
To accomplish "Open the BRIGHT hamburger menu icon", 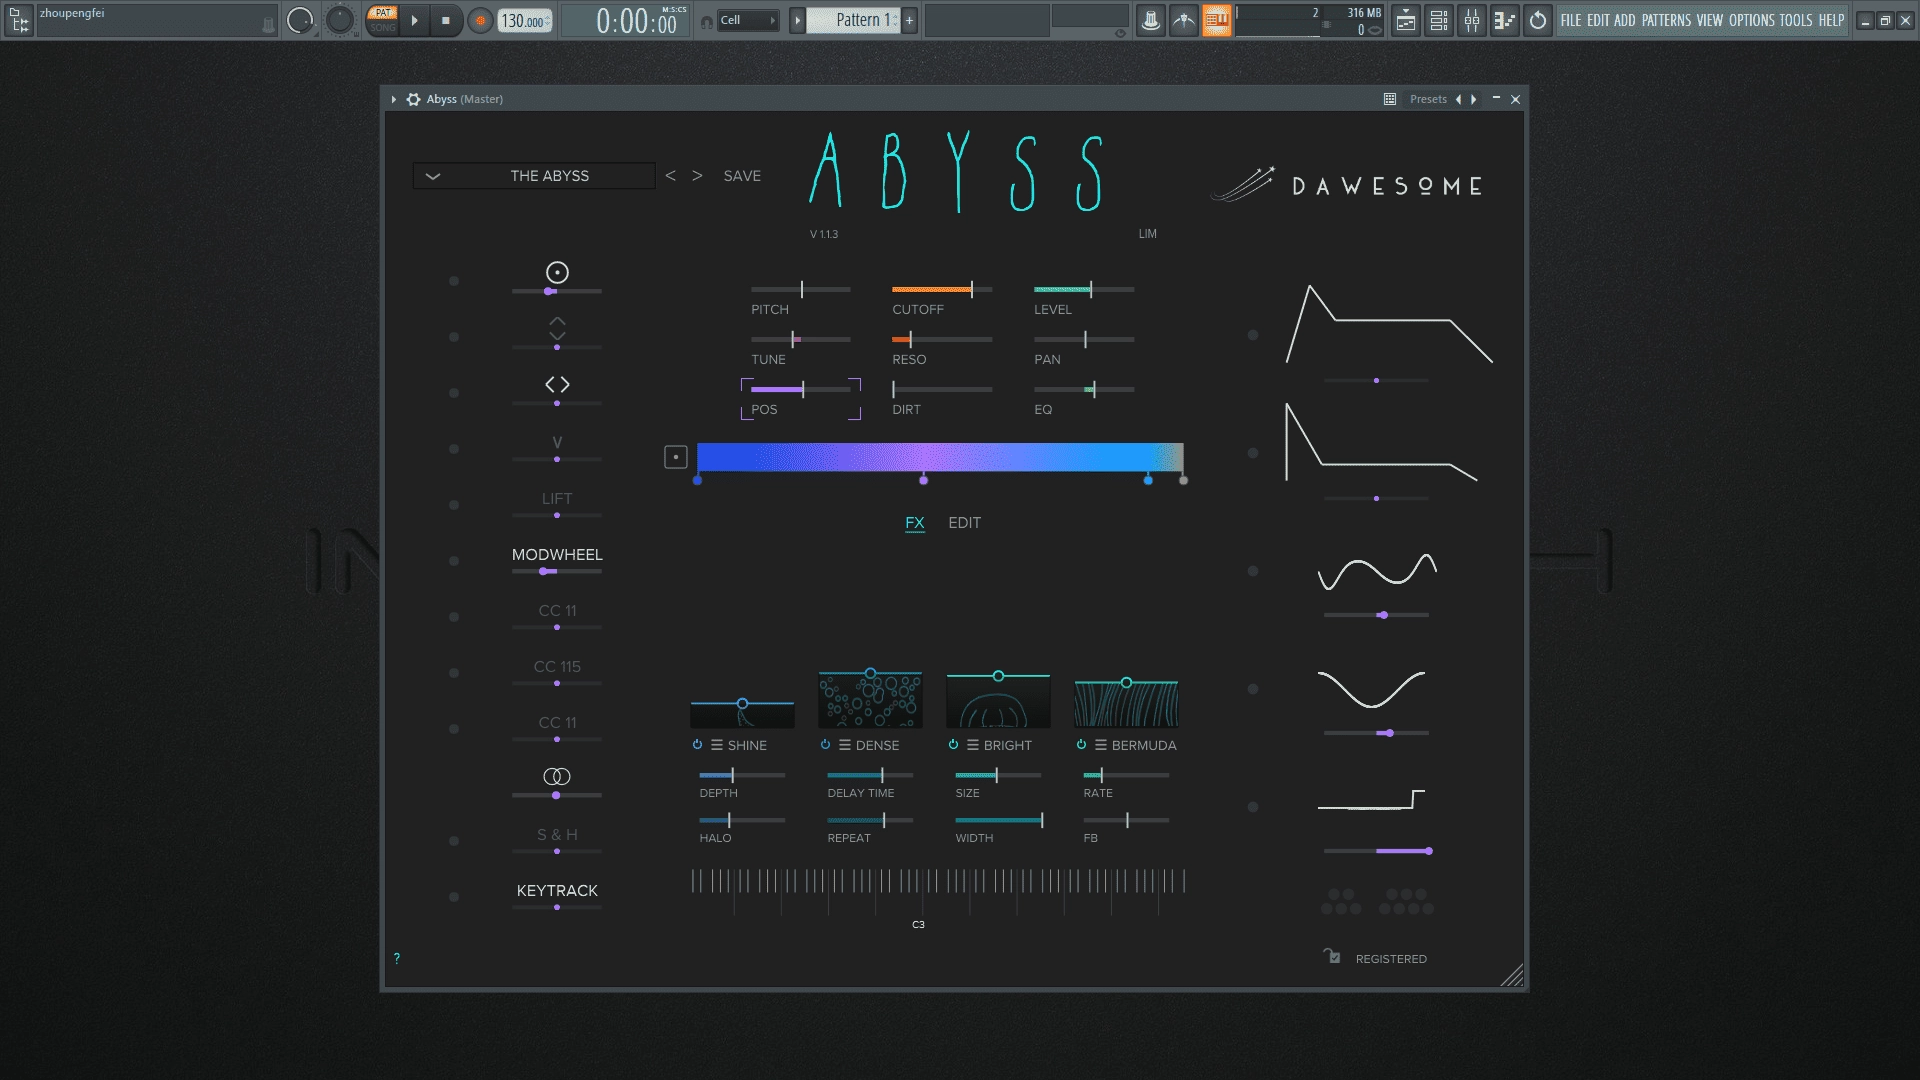I will [972, 745].
